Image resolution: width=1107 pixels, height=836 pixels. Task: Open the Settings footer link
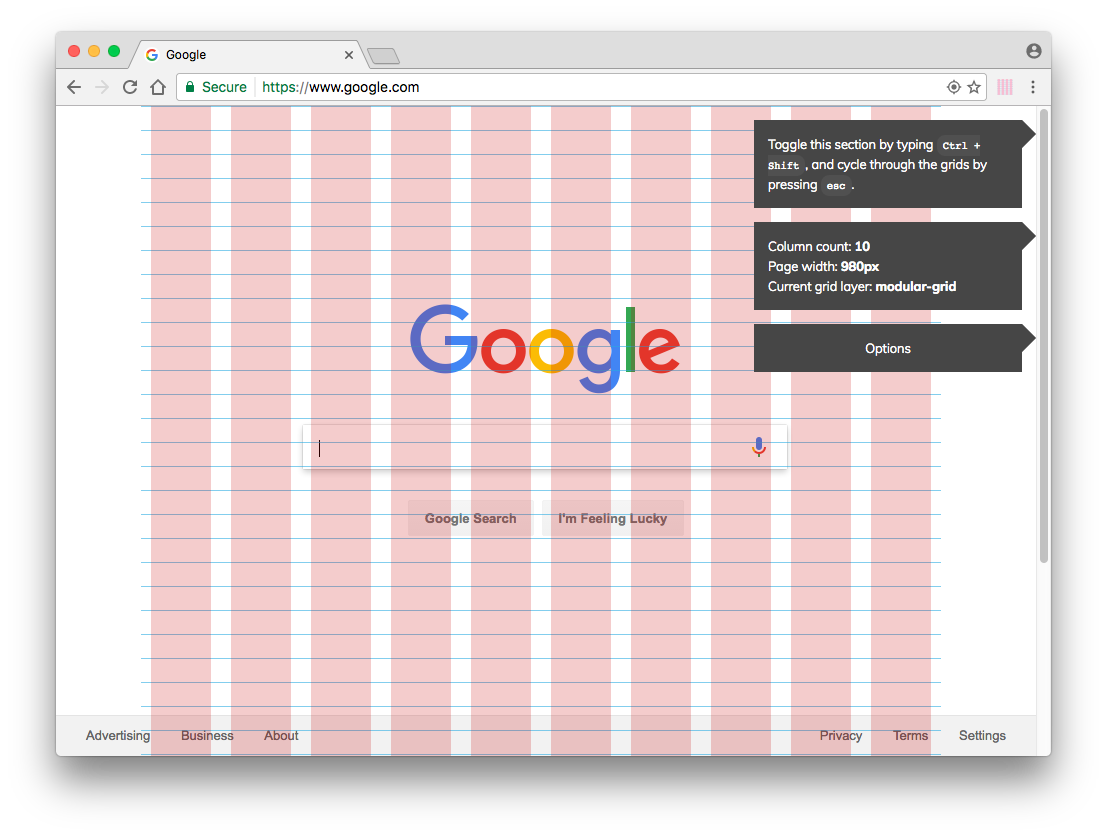[x=982, y=736]
